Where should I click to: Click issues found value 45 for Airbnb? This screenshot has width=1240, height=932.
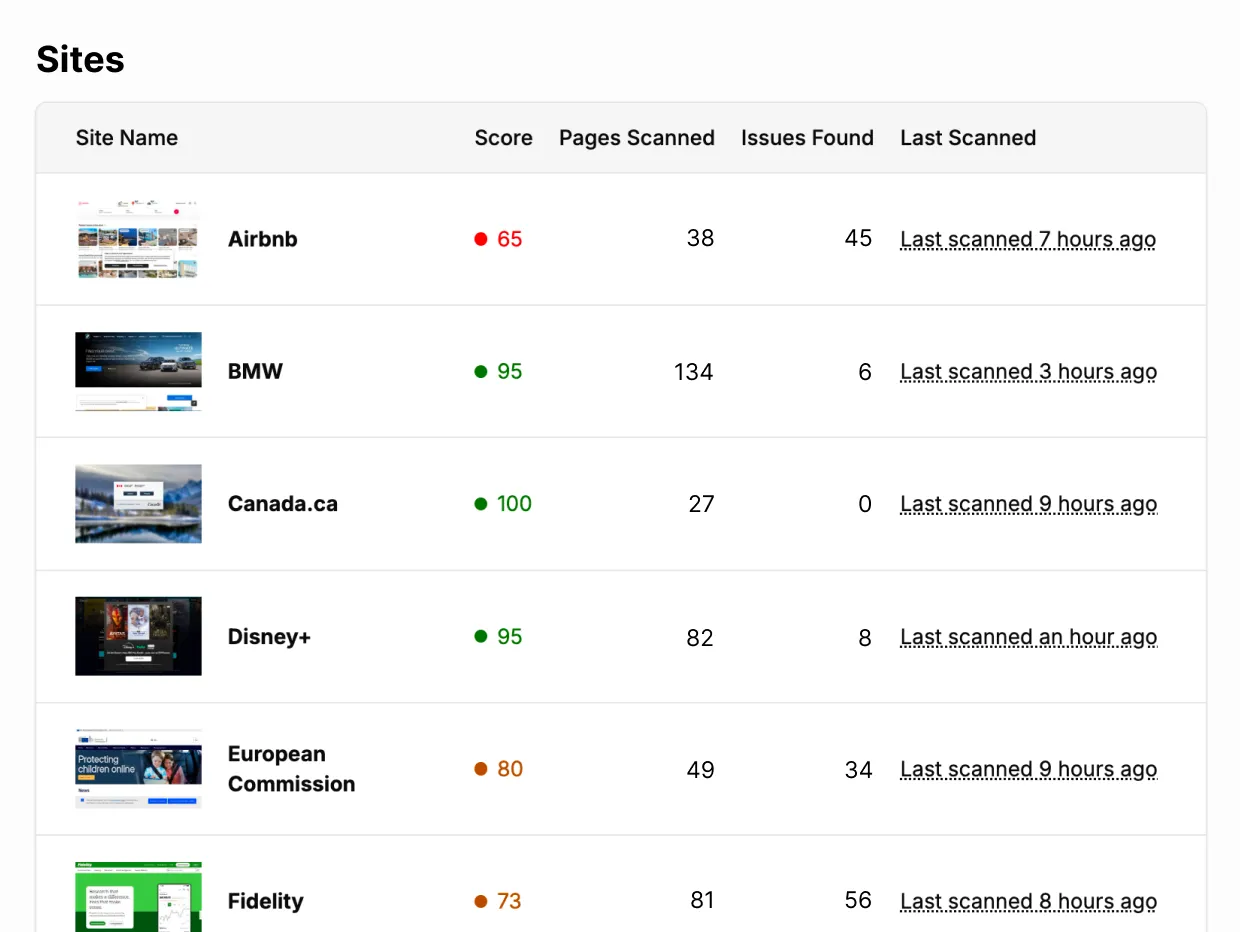(x=859, y=238)
